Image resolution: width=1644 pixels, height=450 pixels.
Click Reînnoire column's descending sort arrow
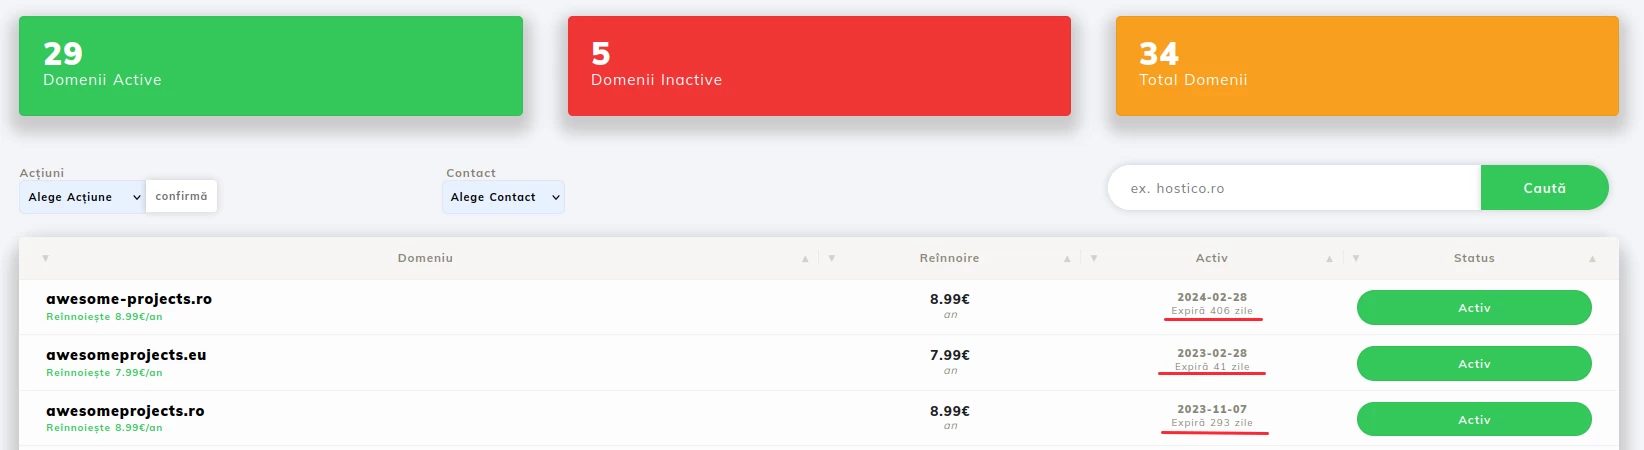point(832,258)
